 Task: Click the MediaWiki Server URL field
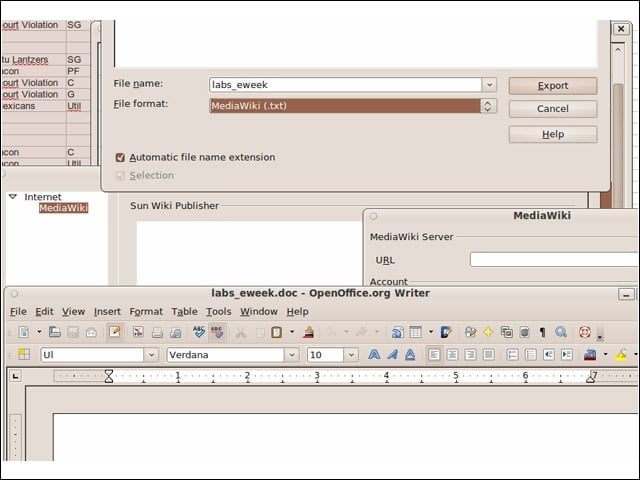click(x=554, y=260)
